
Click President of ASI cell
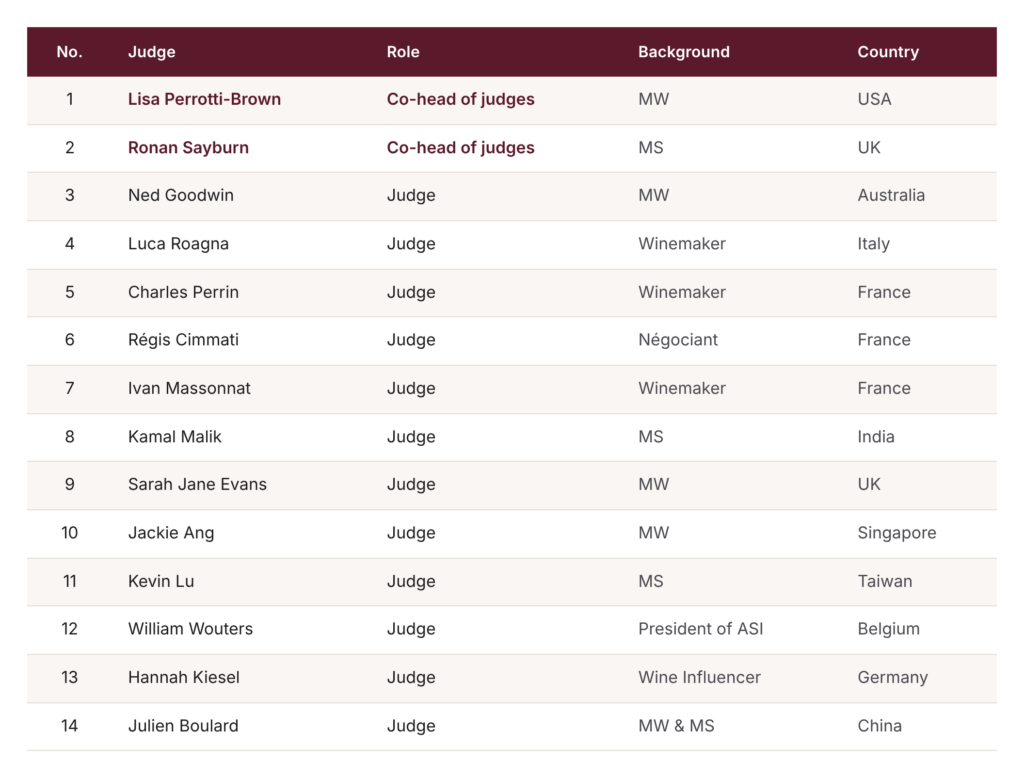coord(701,629)
